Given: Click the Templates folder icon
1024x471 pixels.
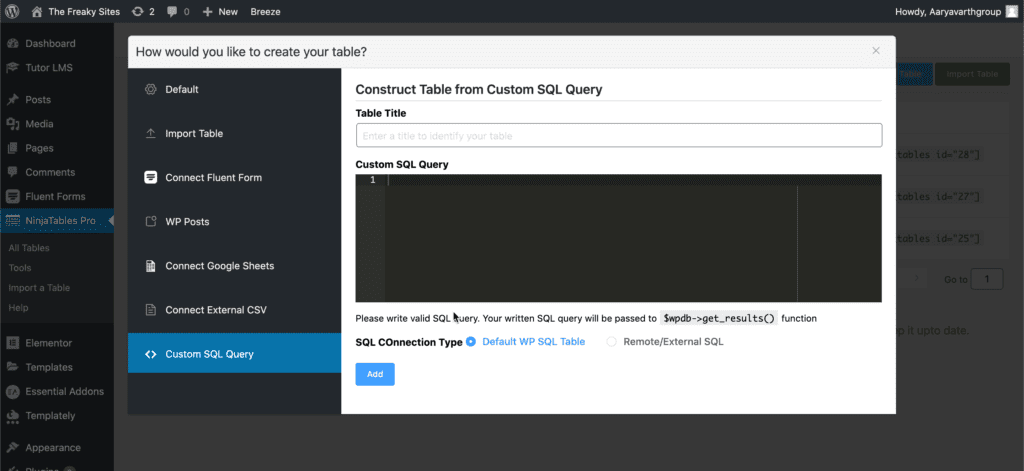Looking at the screenshot, I should tap(12, 366).
